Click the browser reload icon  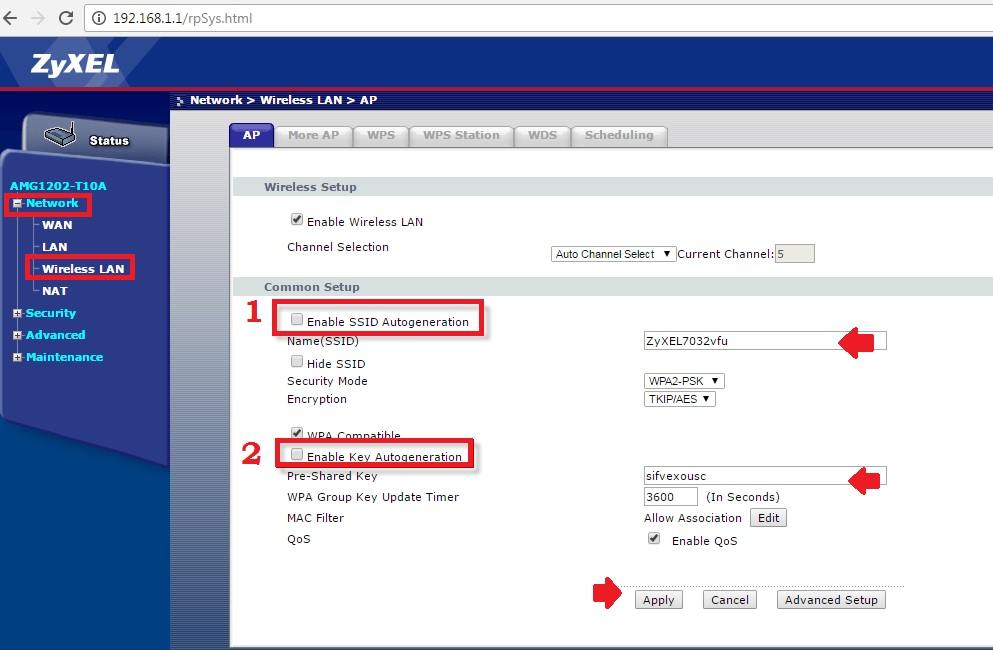66,18
